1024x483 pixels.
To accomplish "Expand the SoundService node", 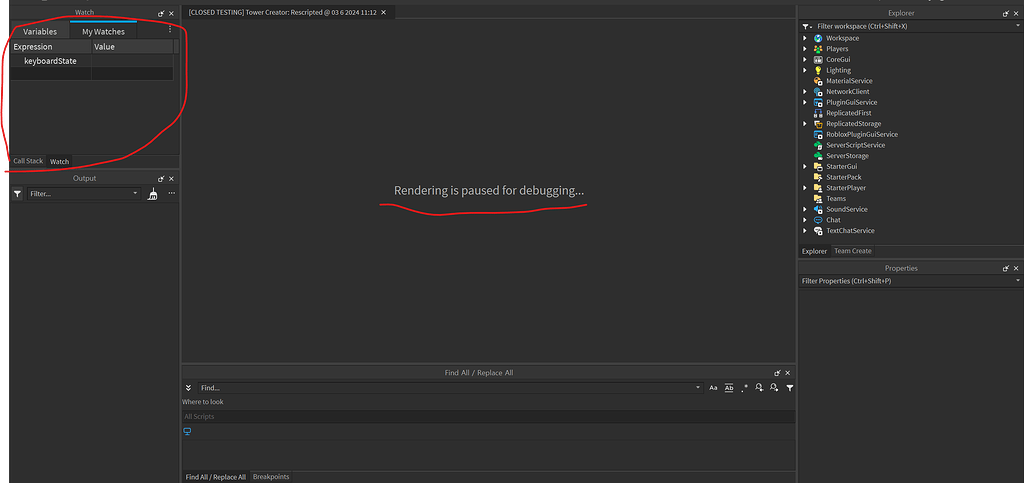I will [x=805, y=210].
